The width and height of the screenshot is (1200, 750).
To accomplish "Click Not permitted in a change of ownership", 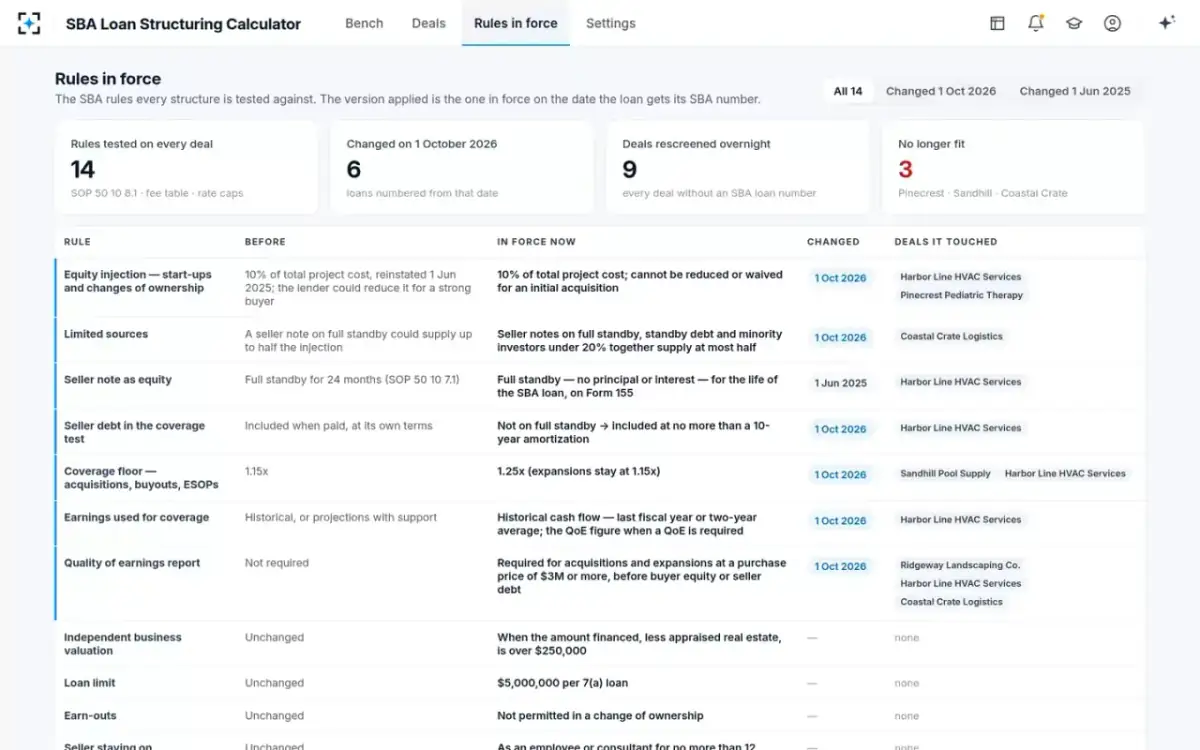I will 600,716.
